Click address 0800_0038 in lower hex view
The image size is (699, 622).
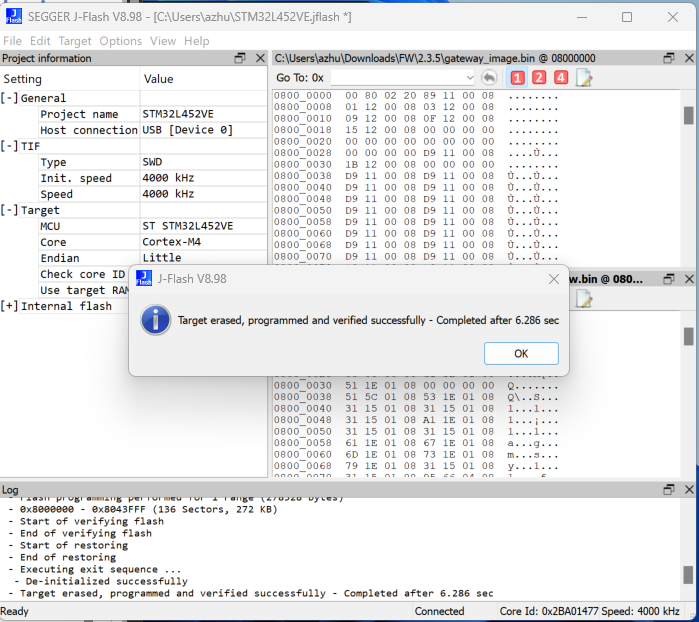(303, 397)
